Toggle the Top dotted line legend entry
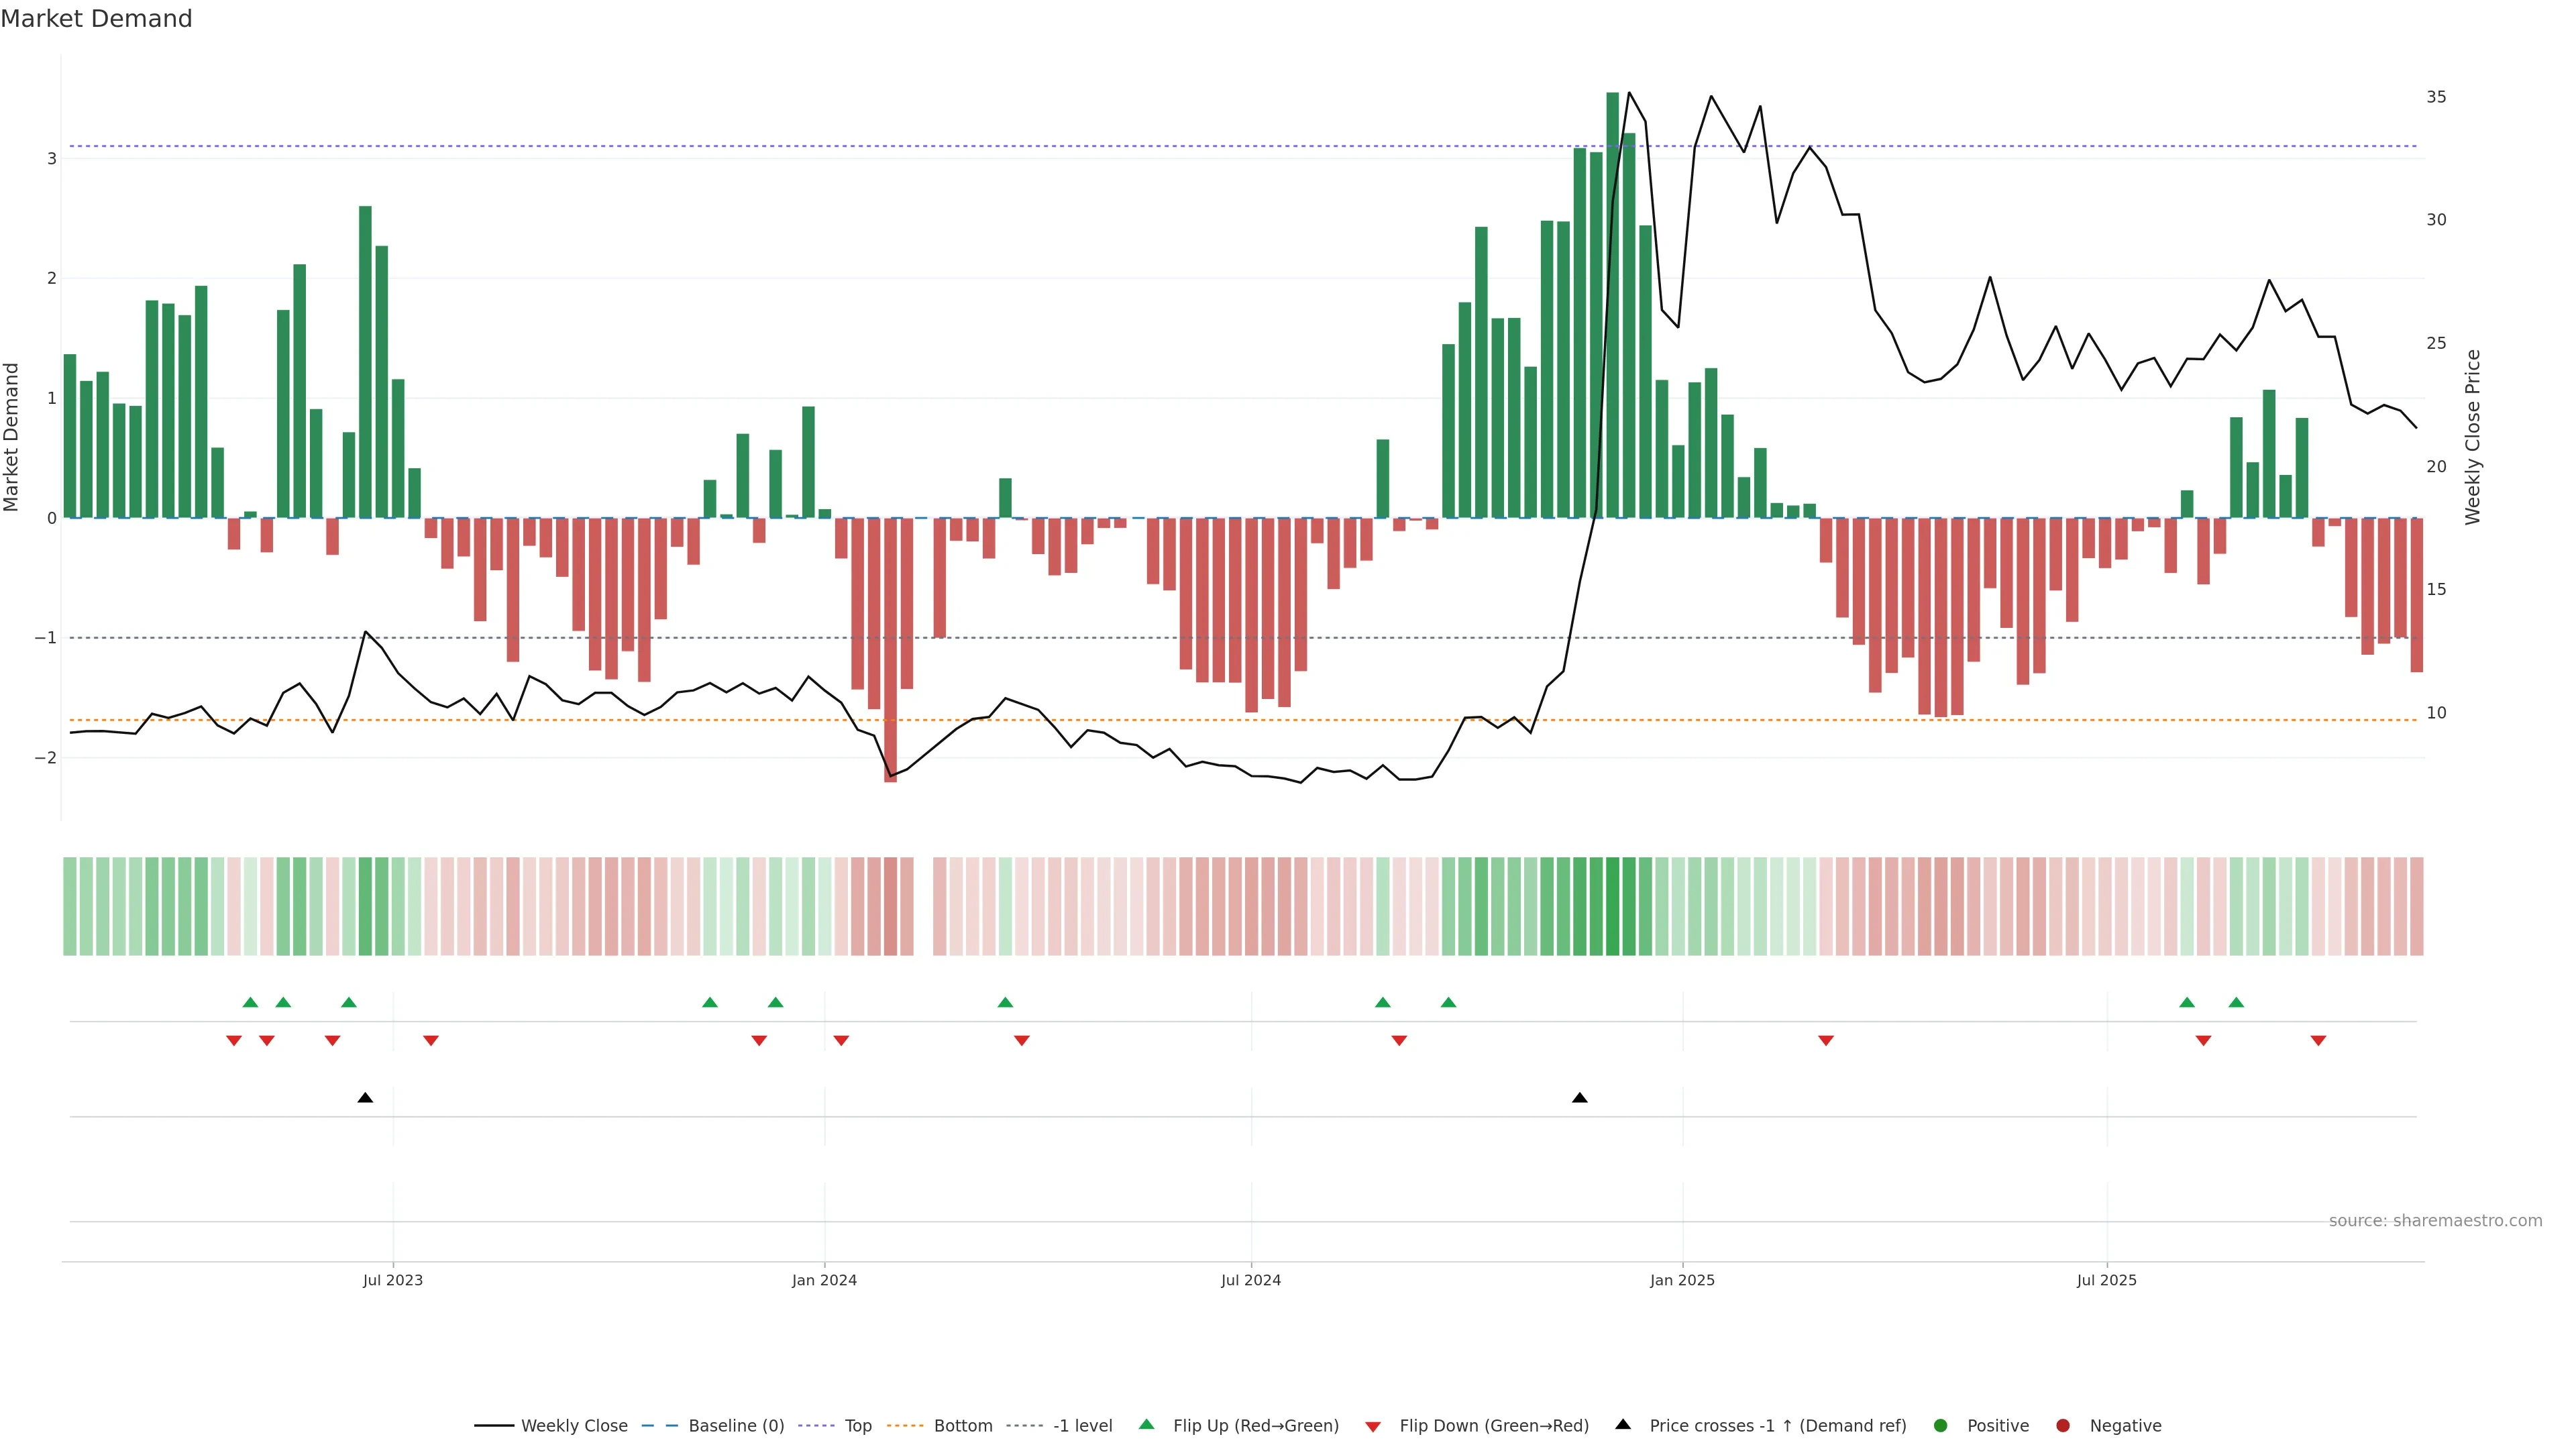Screen dimensions: 2576x1449 tap(857, 1425)
